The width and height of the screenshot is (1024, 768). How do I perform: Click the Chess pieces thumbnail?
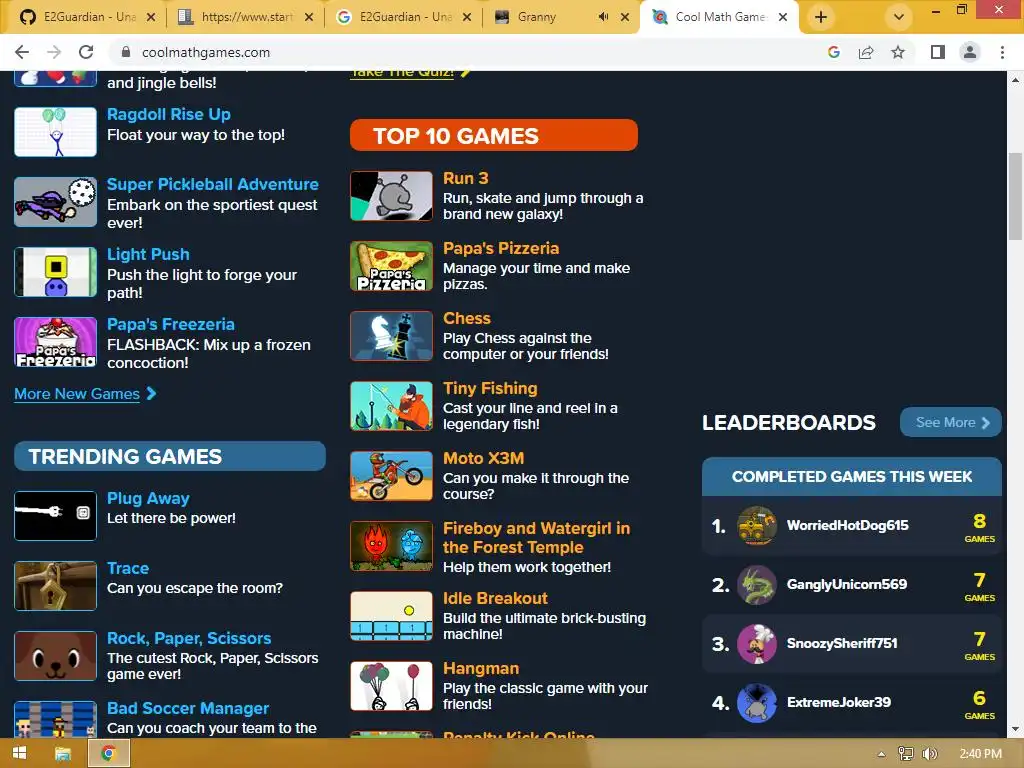point(391,336)
